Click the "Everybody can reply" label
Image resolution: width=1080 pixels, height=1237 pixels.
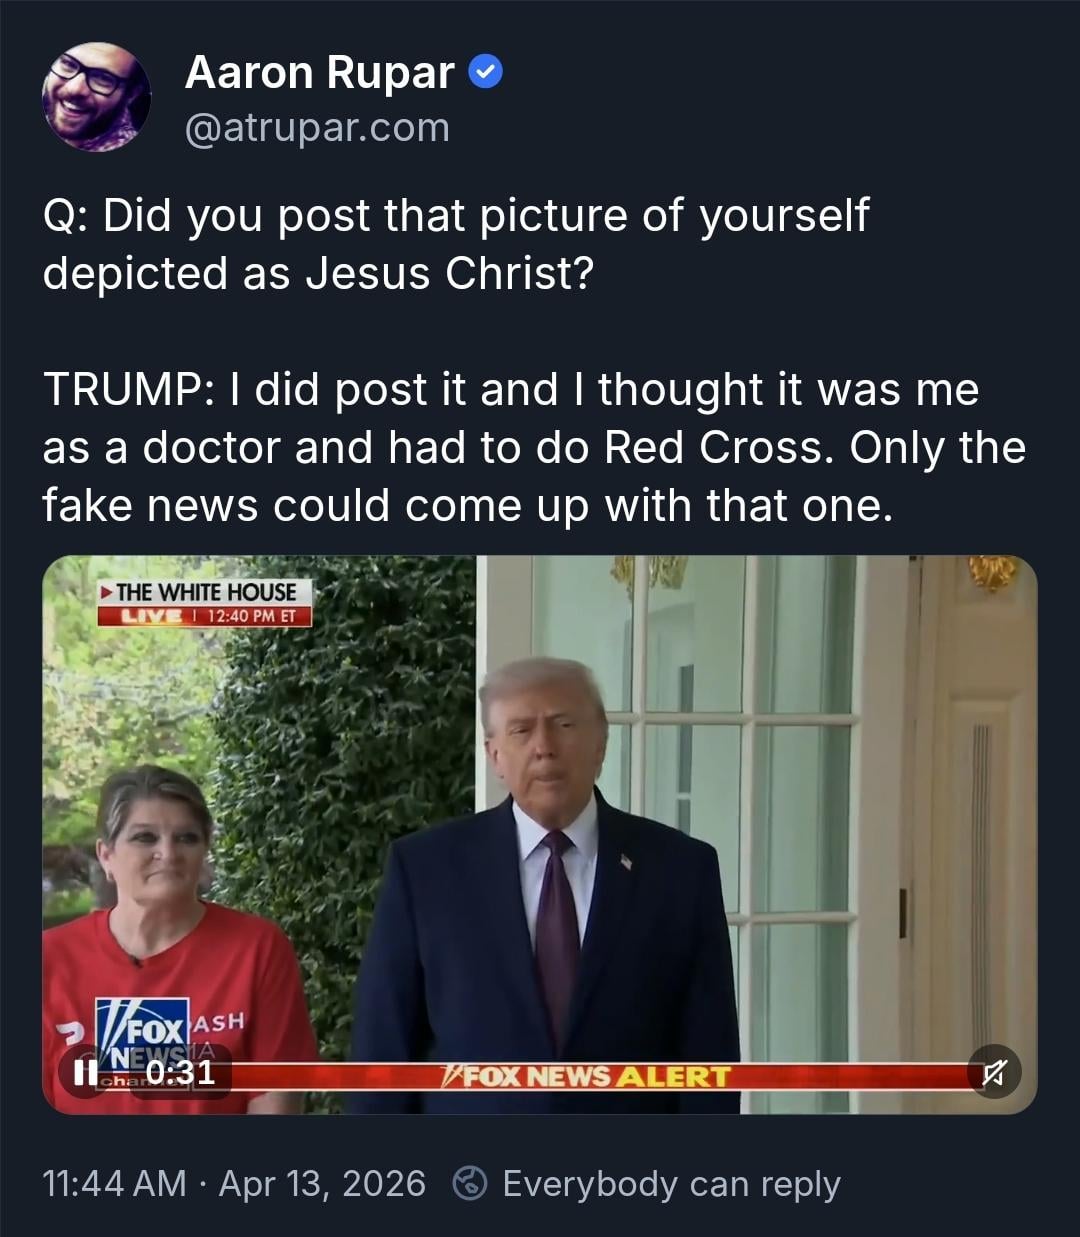pos(671,1184)
